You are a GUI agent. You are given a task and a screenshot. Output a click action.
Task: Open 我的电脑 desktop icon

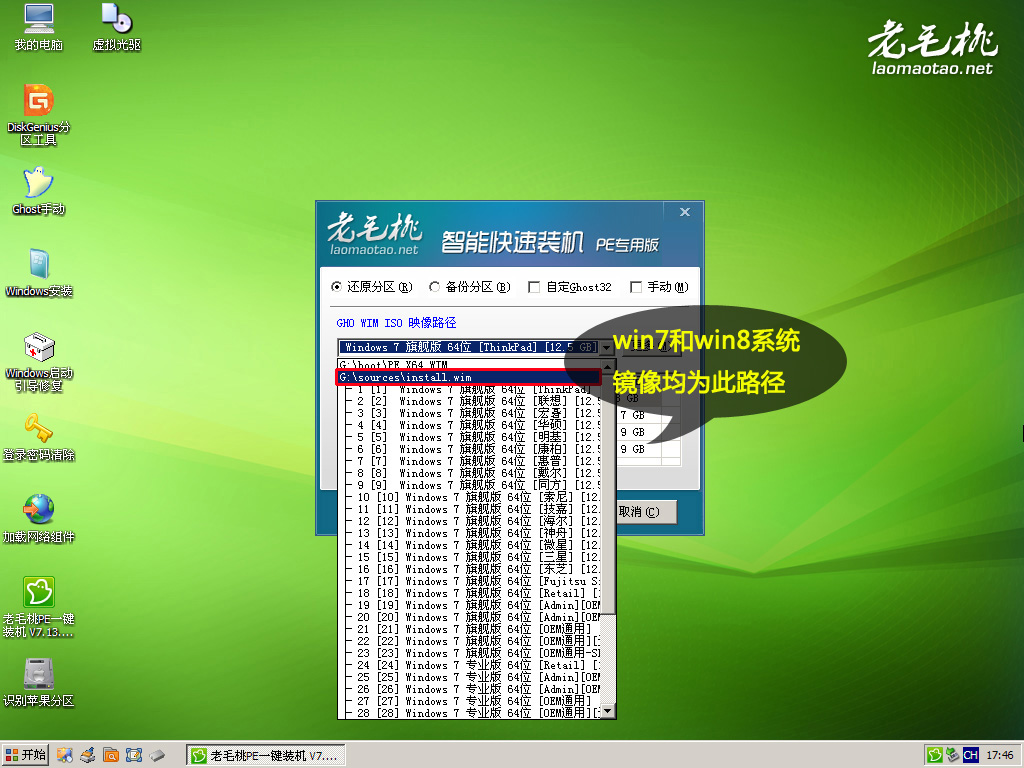38,19
